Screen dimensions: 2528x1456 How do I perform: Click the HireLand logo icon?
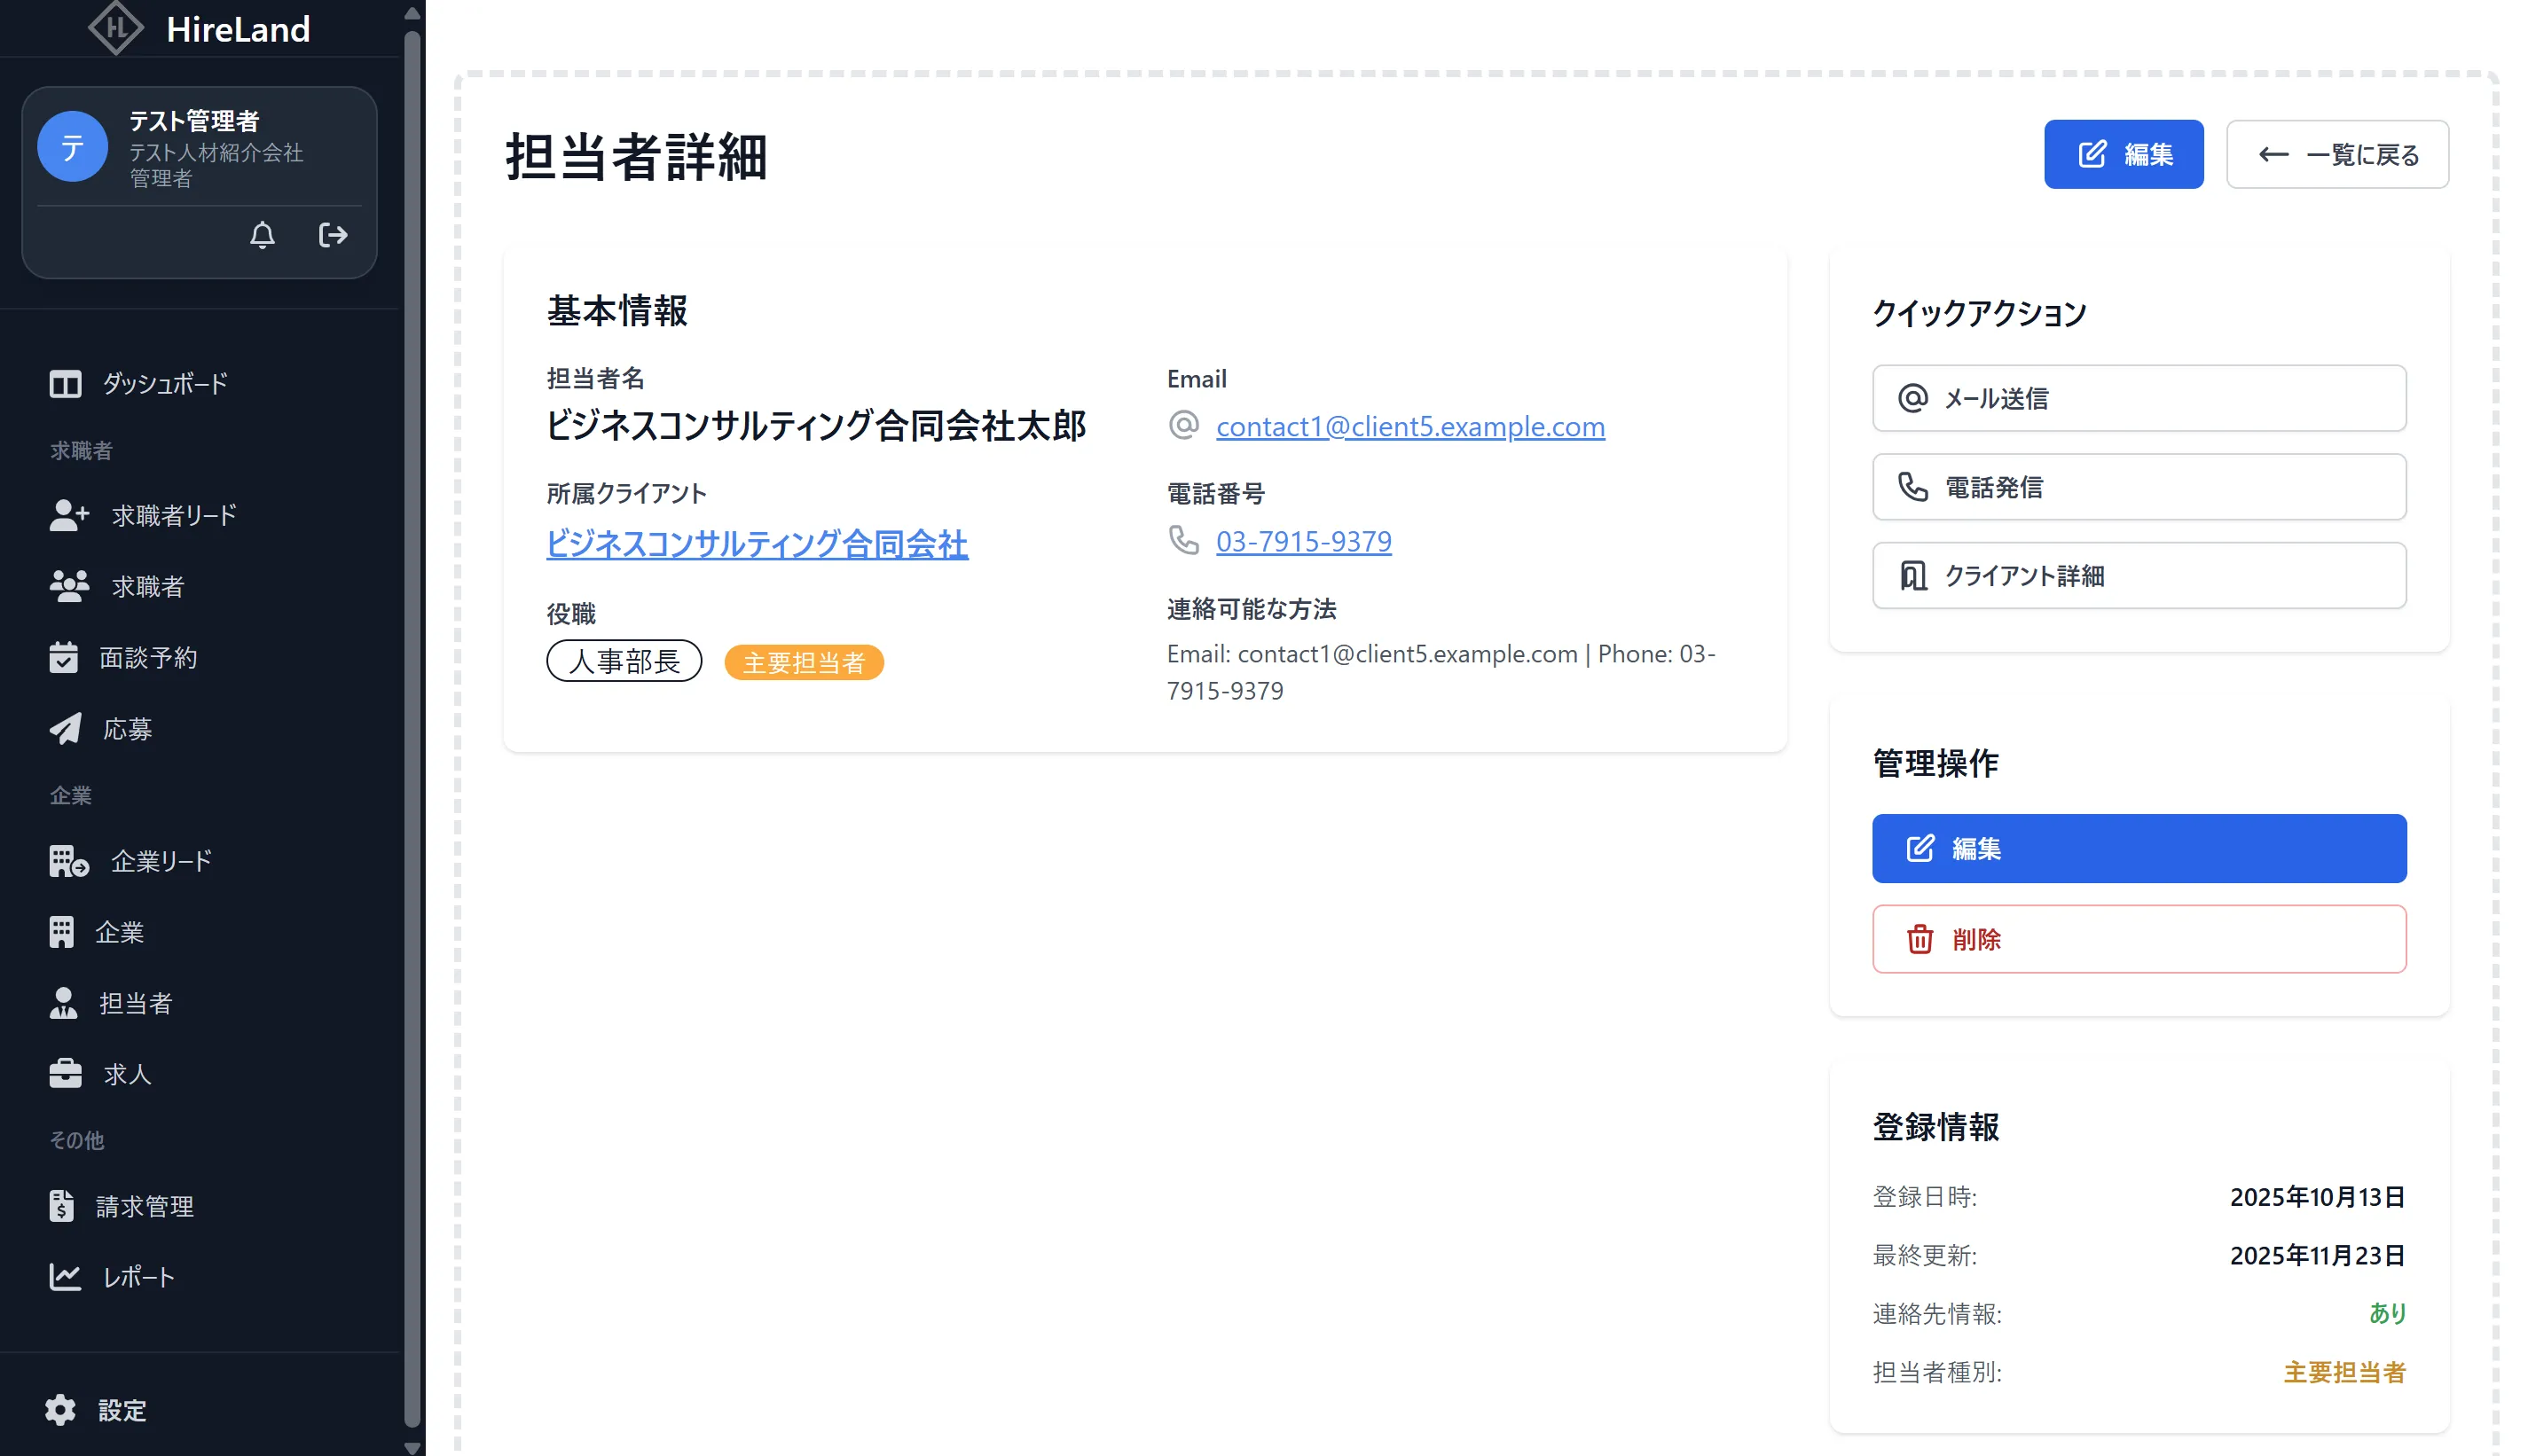[x=116, y=28]
